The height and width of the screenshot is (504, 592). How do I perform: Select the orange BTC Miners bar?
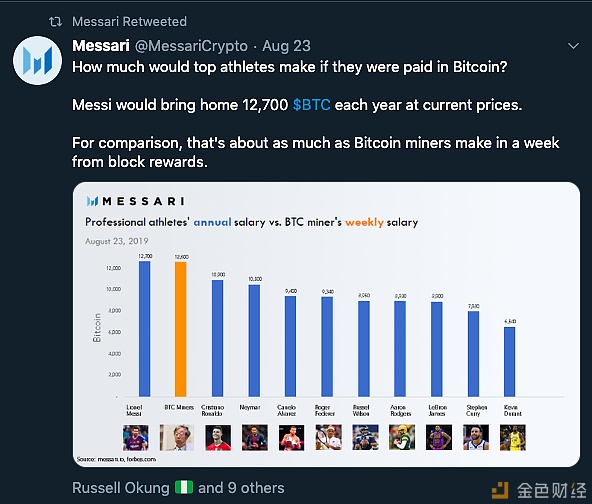coord(180,329)
